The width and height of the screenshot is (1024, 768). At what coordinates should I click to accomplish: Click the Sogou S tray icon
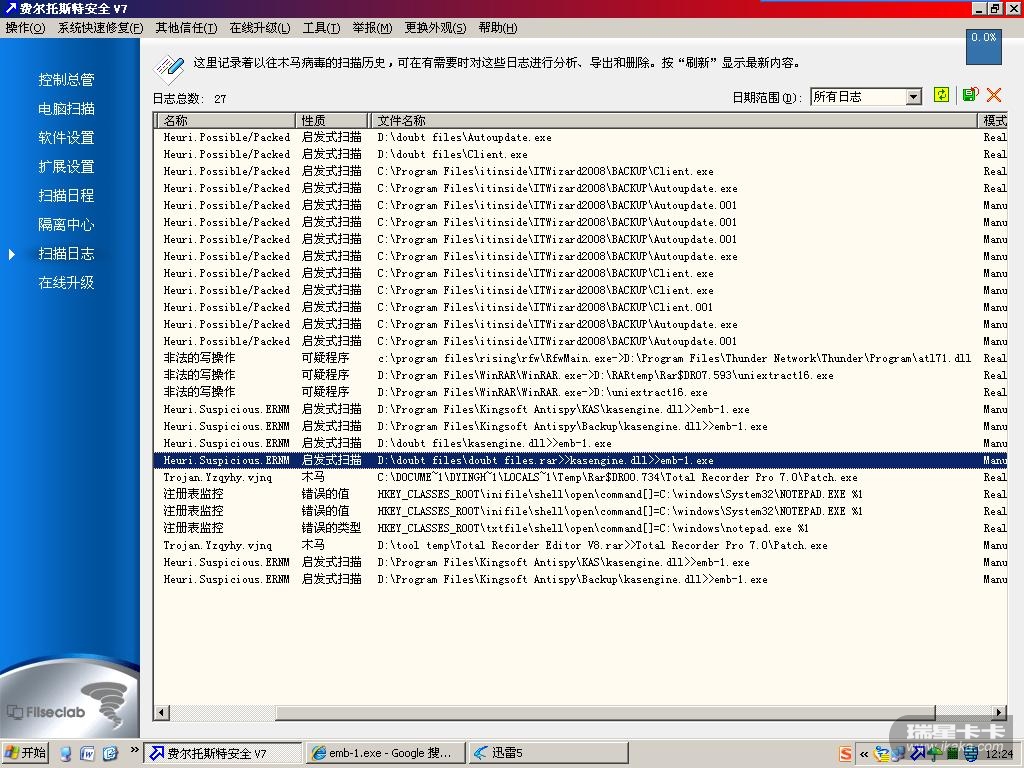(x=845, y=754)
